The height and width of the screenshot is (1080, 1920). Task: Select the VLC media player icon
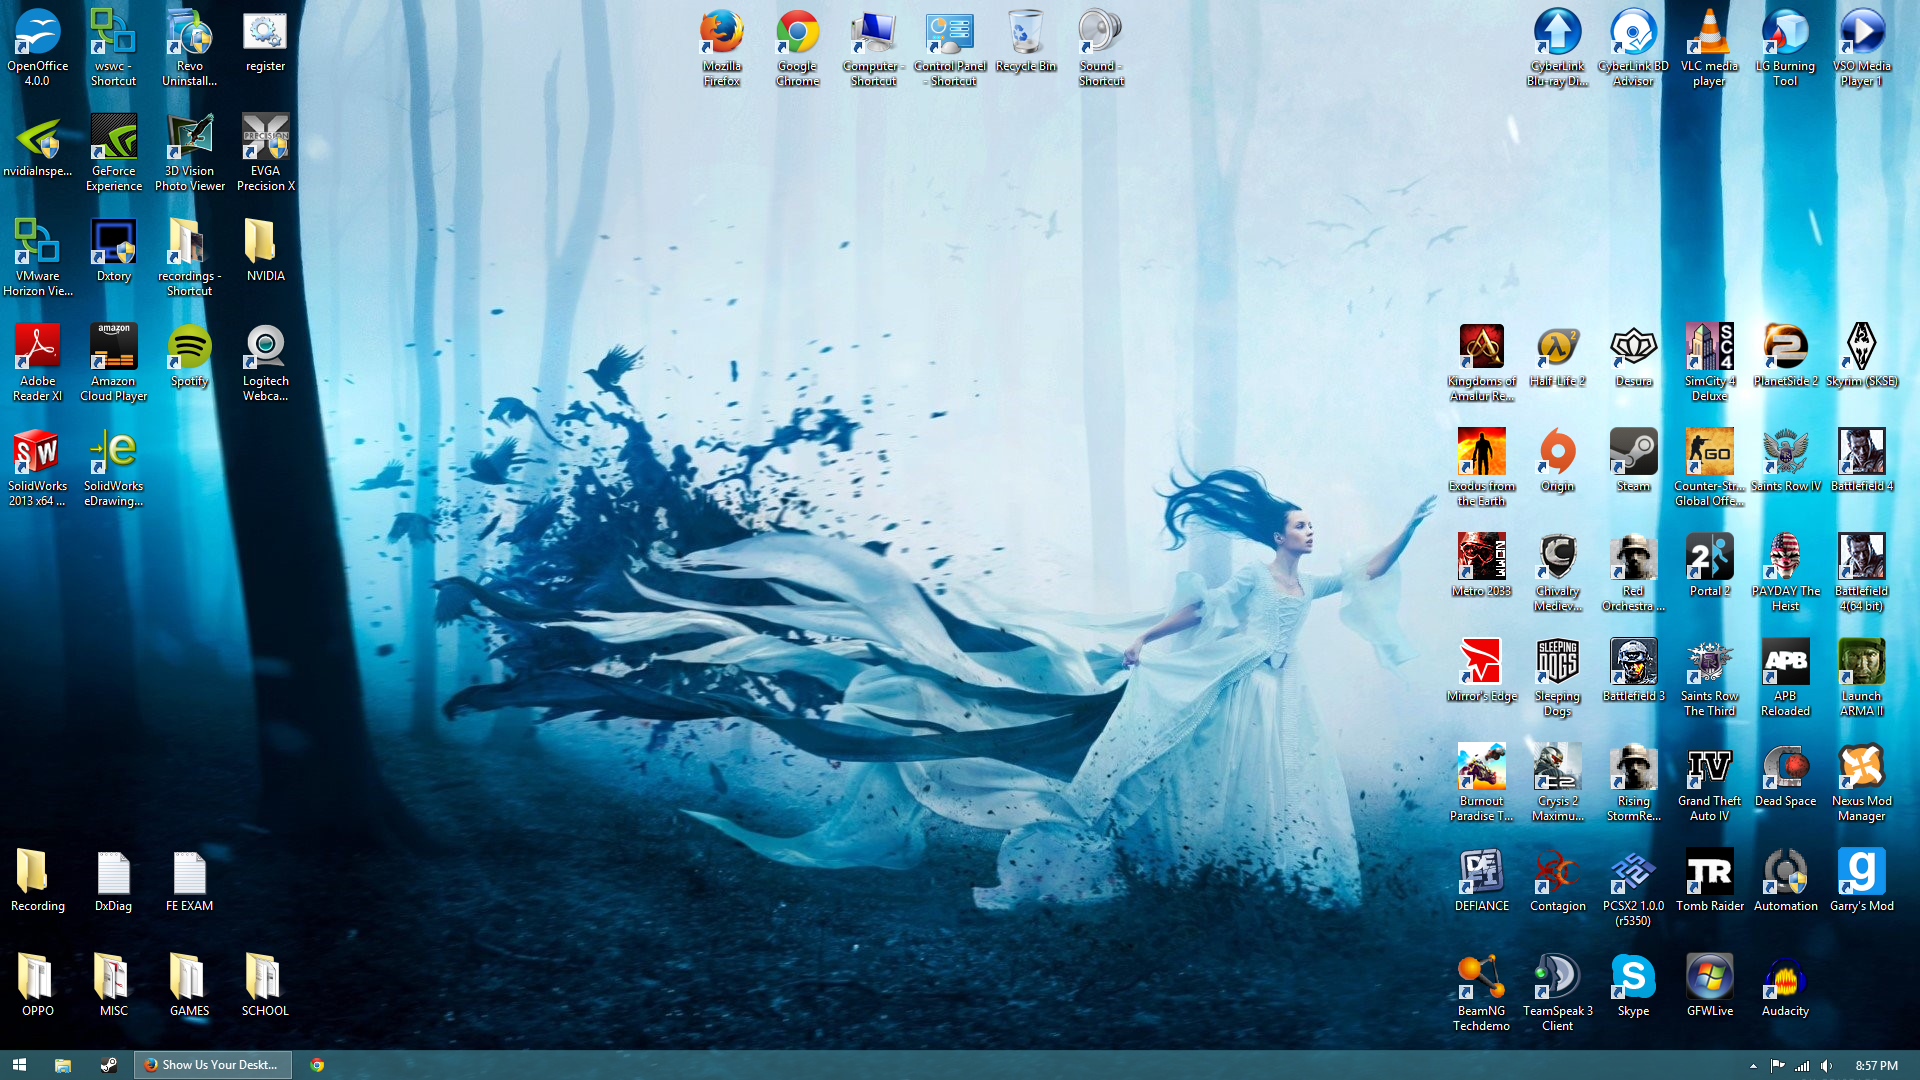(x=1710, y=47)
